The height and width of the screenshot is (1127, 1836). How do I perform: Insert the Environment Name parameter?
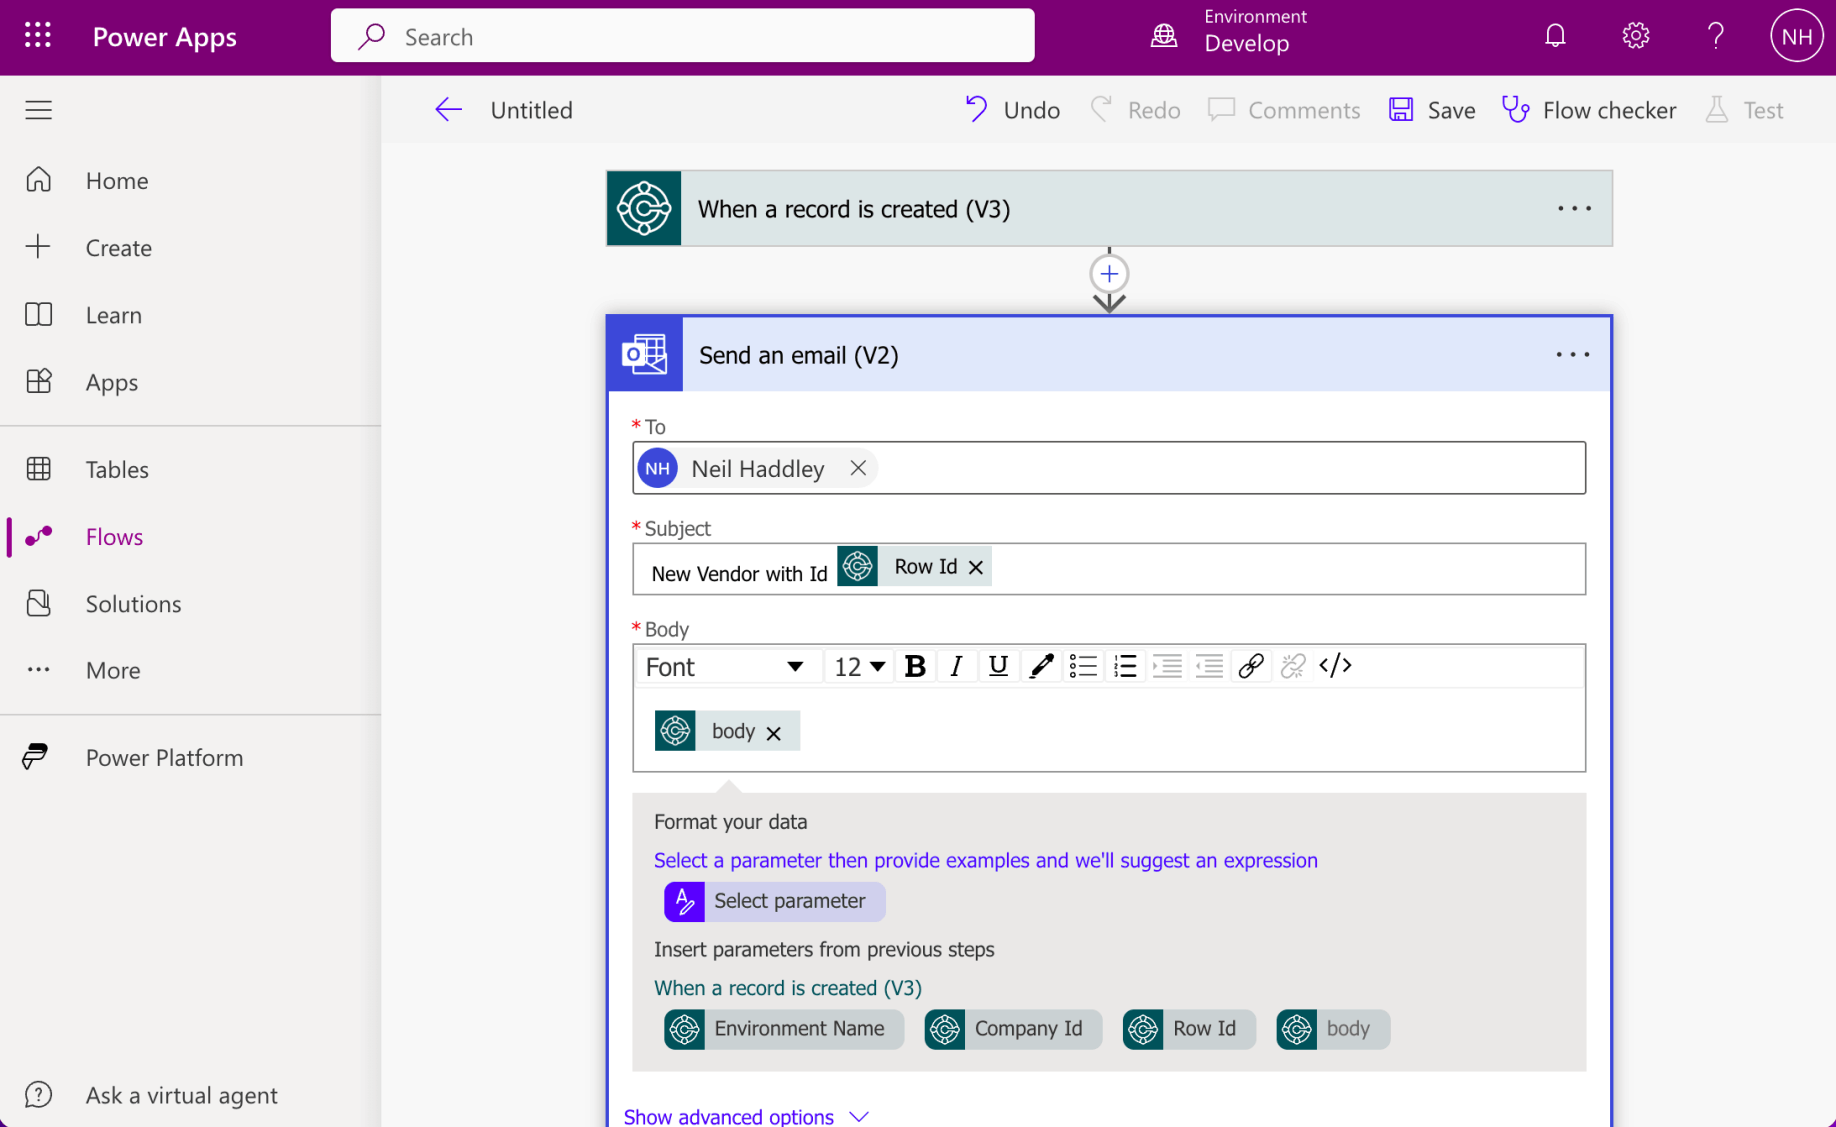tap(784, 1029)
